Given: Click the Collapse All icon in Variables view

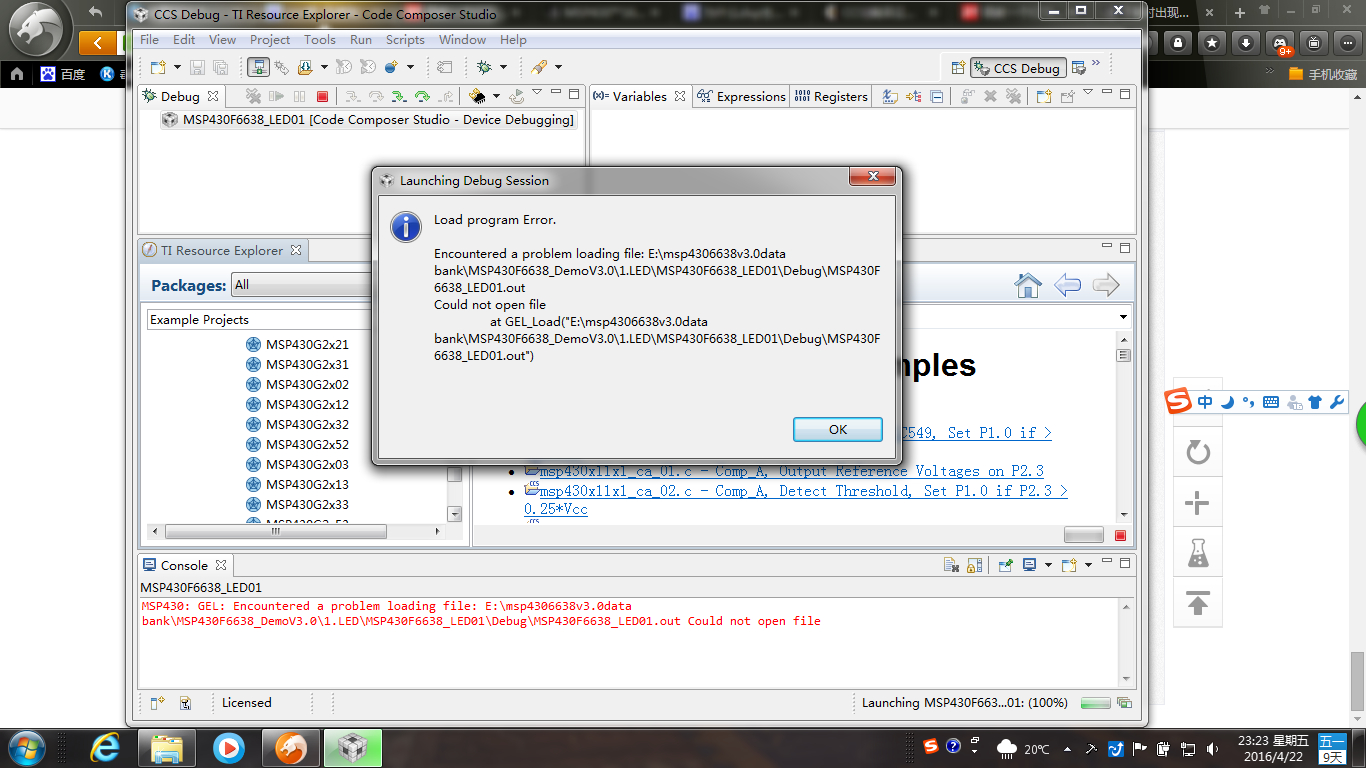Looking at the screenshot, I should point(936,97).
